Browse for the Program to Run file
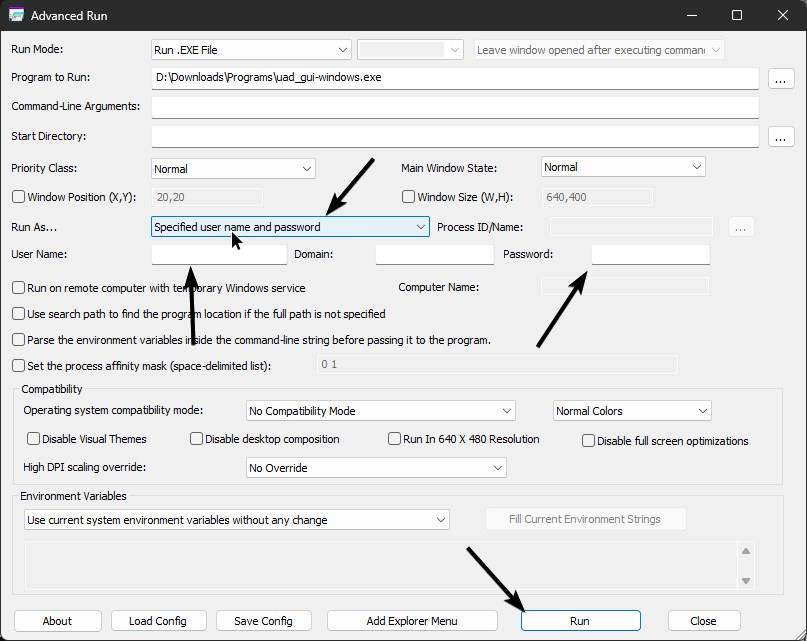Screen dimensions: 807x641 pos(781,78)
